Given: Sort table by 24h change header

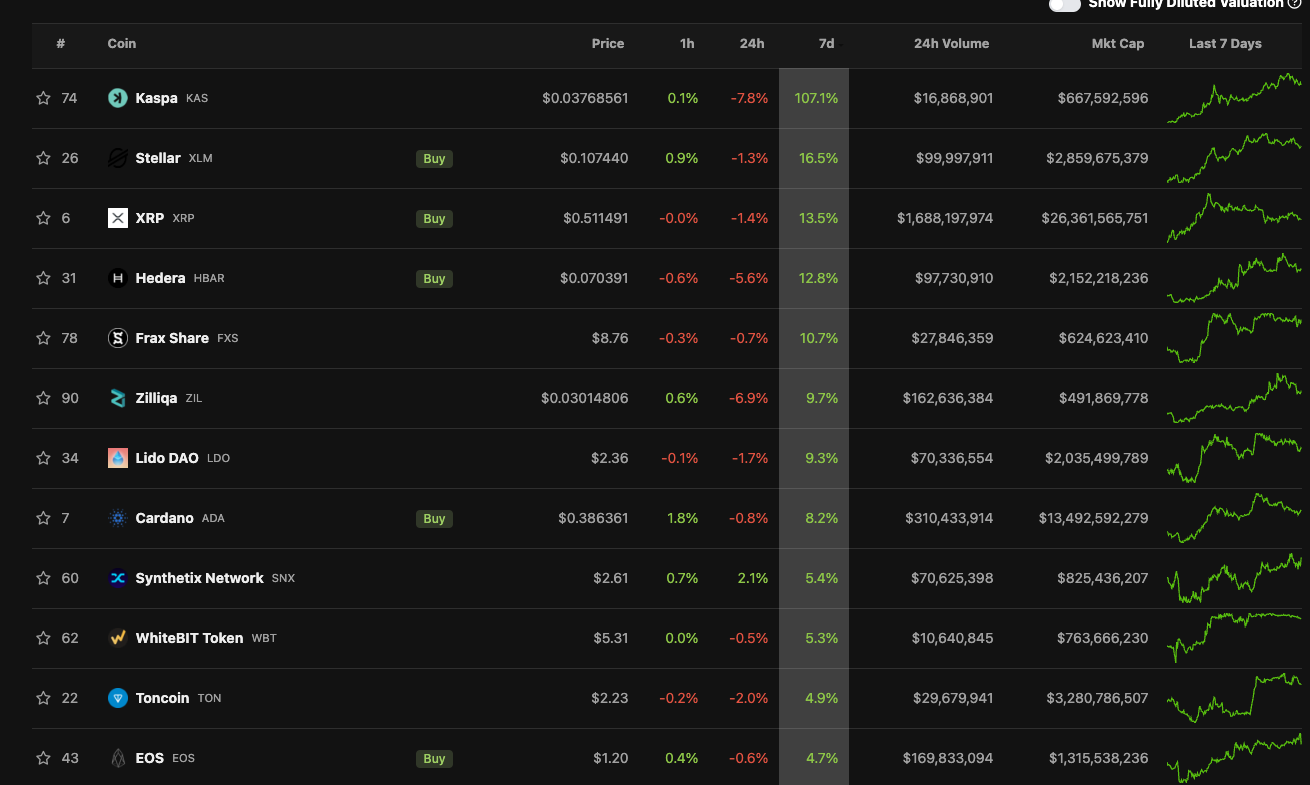Looking at the screenshot, I should point(752,44).
